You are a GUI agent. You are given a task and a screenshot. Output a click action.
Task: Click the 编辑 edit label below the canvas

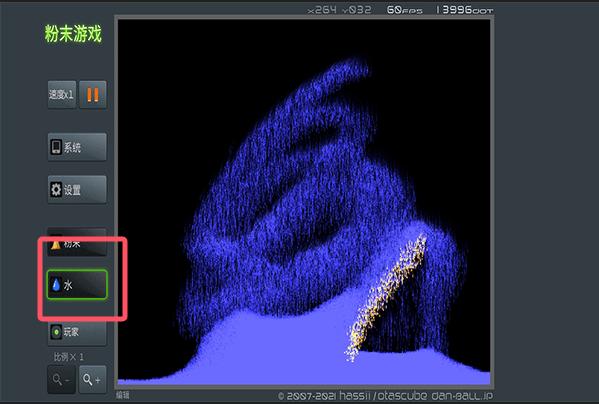coord(123,395)
